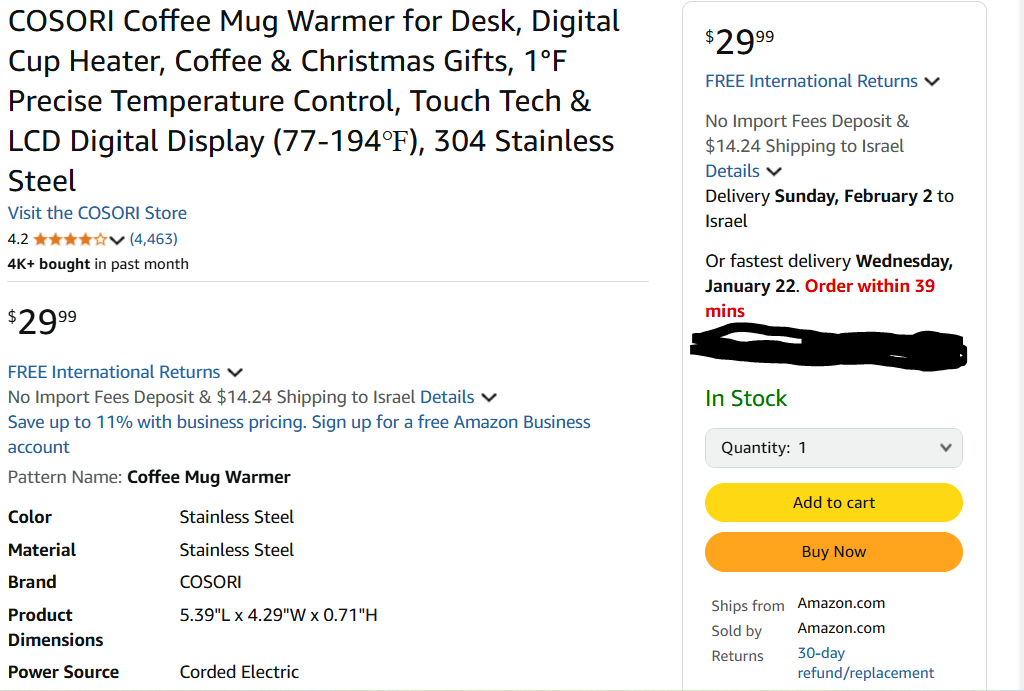Open Details link in the buy box
Image resolution: width=1024 pixels, height=691 pixels.
click(732, 171)
